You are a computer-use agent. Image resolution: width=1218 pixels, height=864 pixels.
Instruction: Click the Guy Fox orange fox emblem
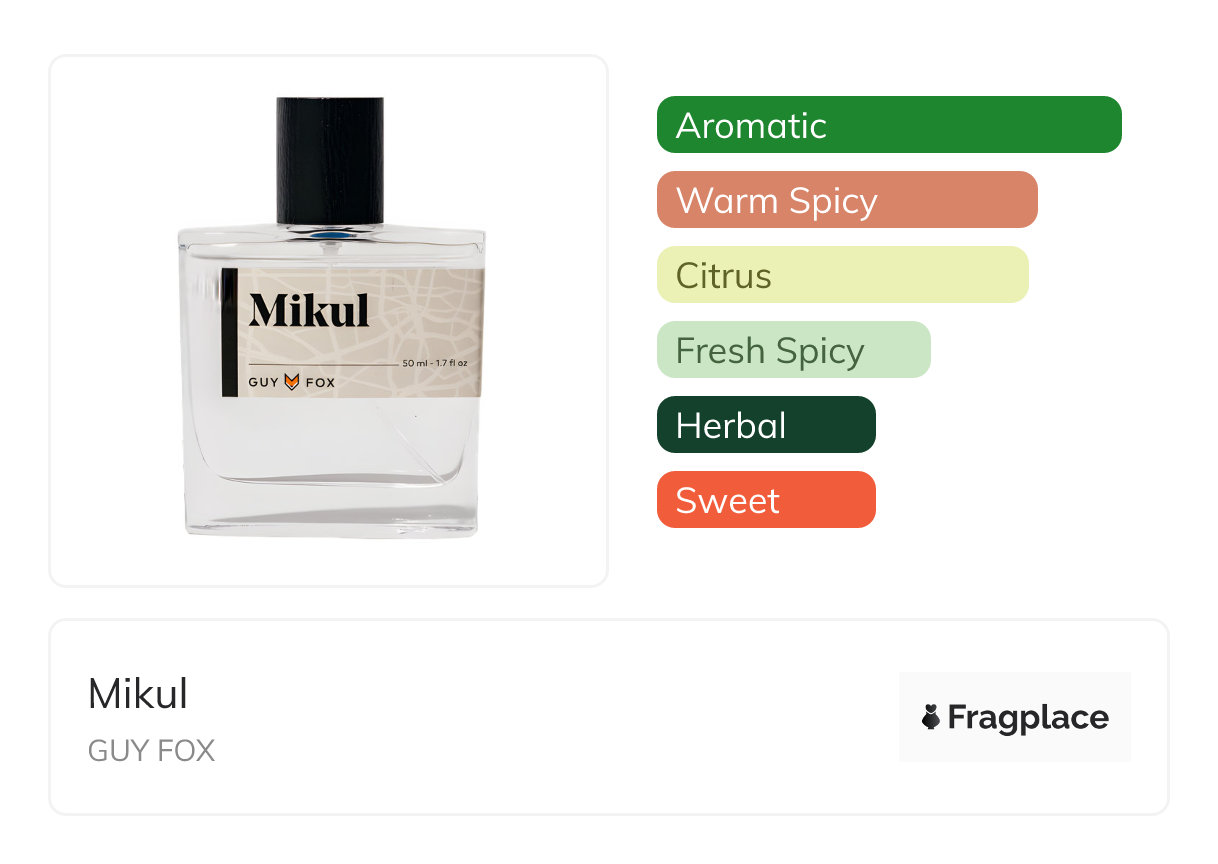coord(292,381)
